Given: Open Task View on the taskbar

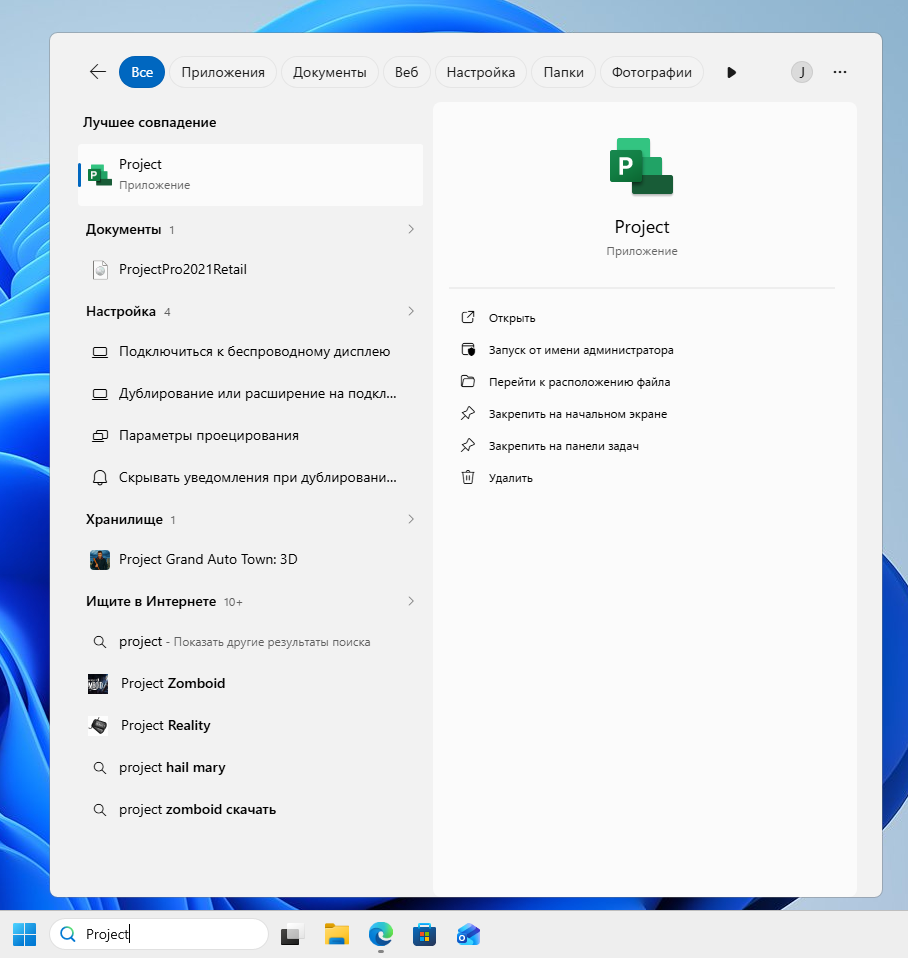Looking at the screenshot, I should pyautogui.click(x=292, y=935).
